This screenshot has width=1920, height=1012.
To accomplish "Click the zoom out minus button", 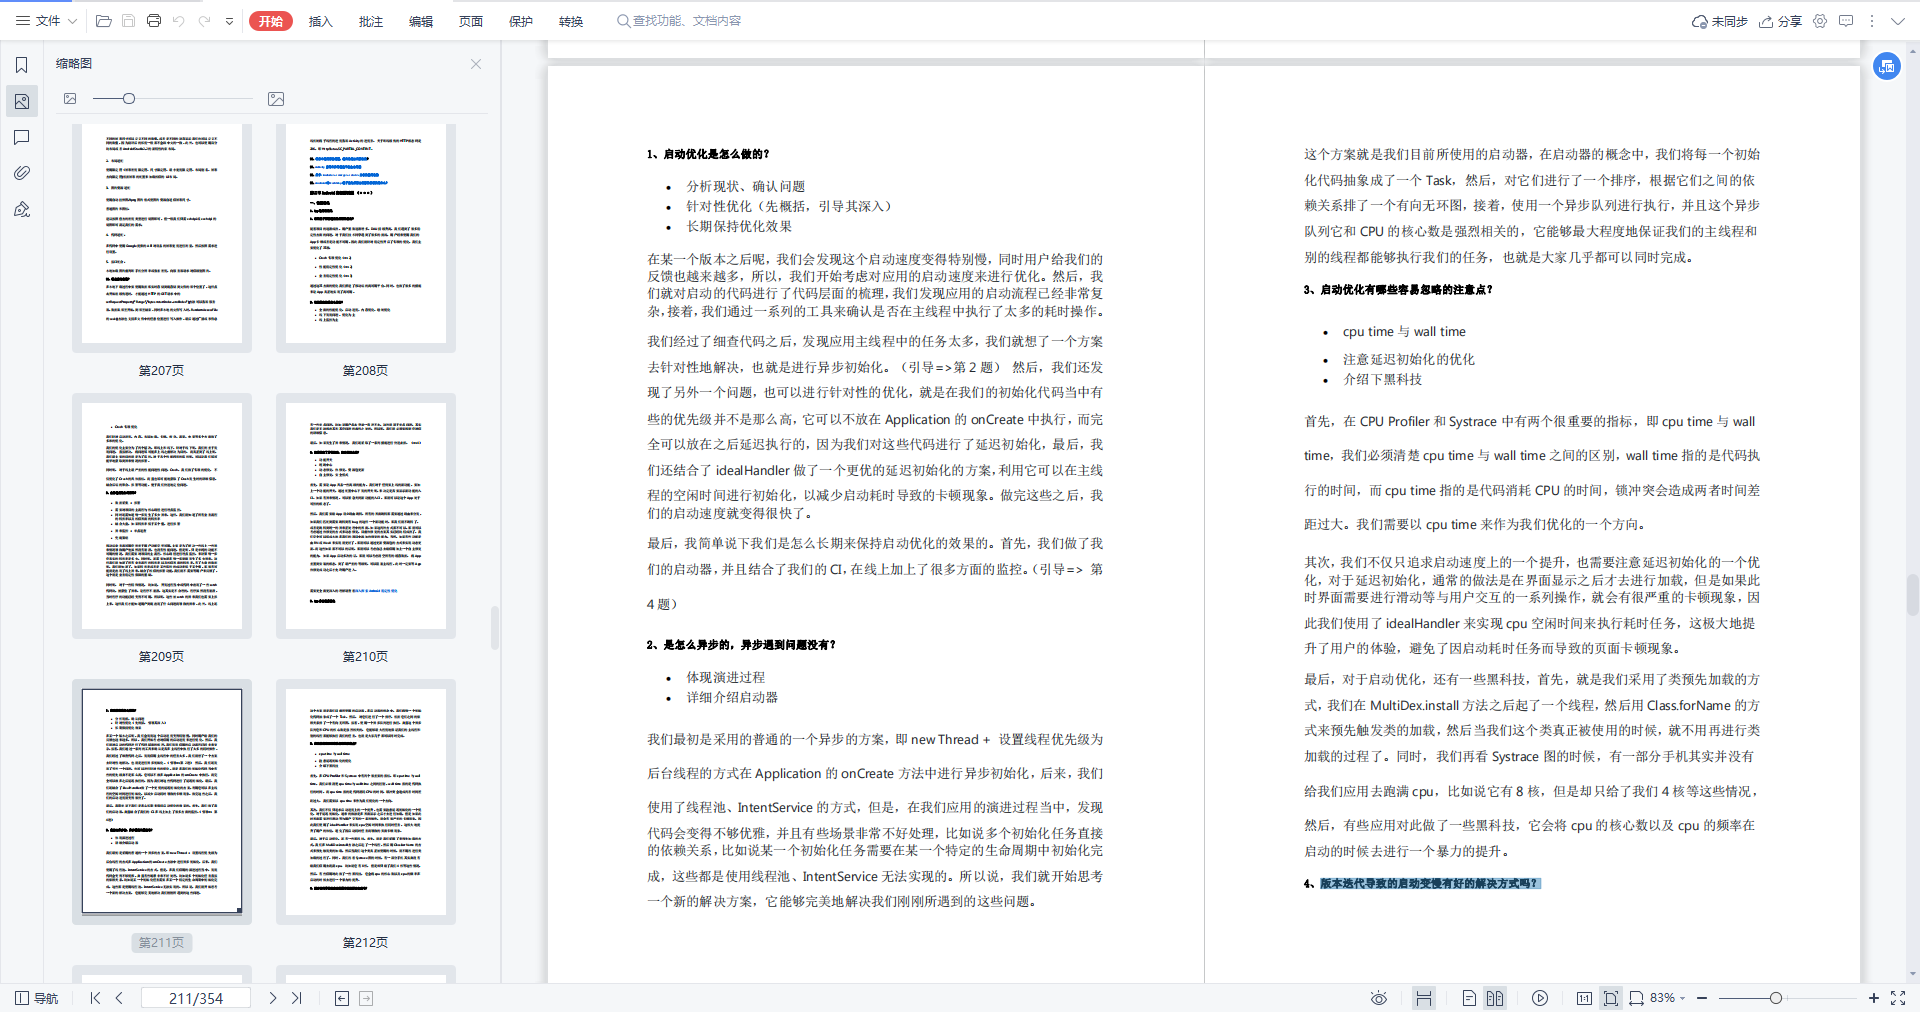I will 1702,998.
